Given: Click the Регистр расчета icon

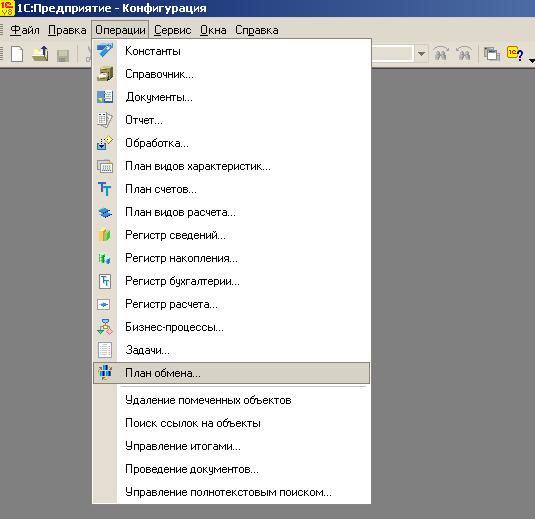Looking at the screenshot, I should (104, 304).
